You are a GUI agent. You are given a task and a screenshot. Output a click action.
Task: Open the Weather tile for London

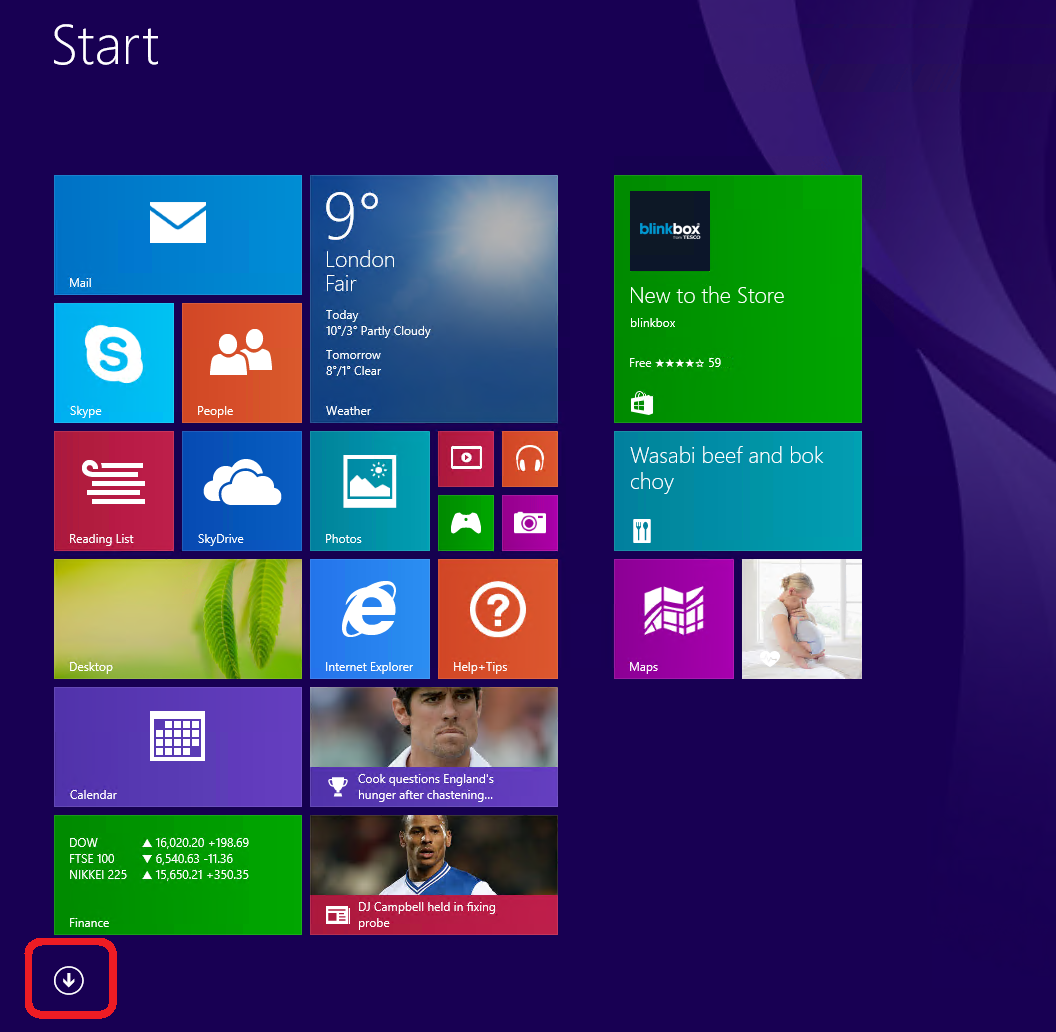434,299
